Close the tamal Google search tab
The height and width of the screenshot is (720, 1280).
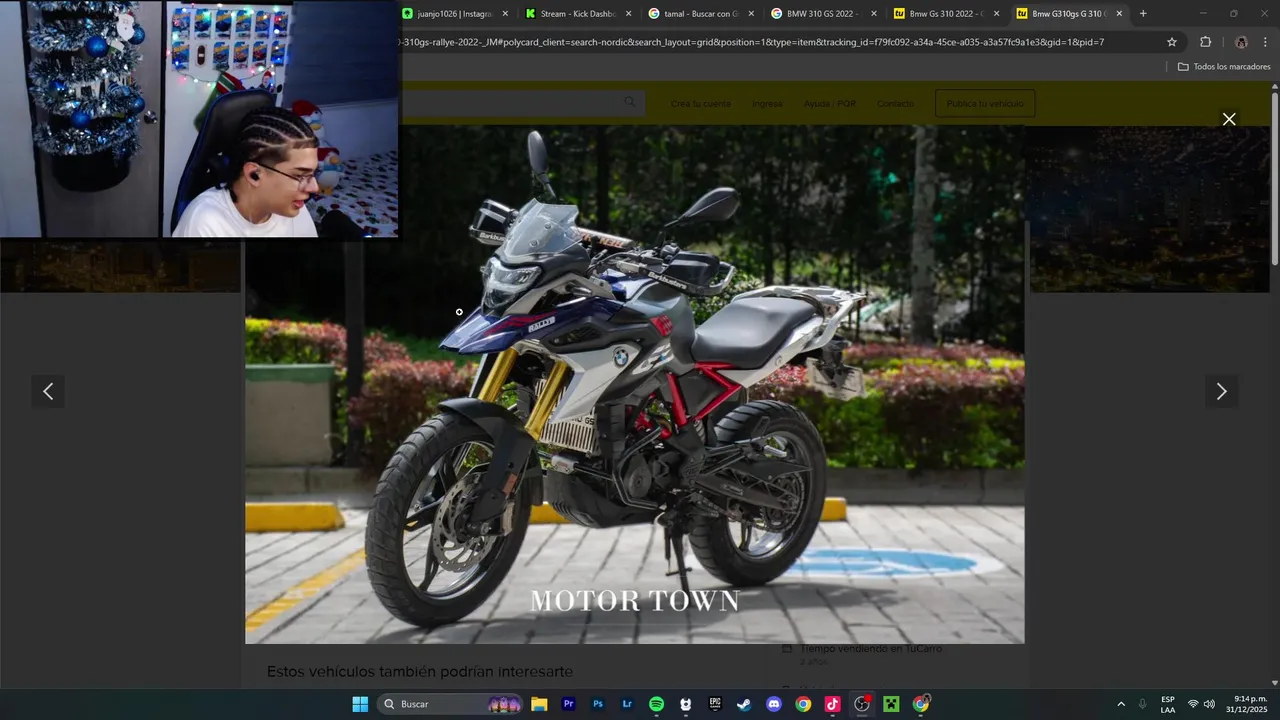pos(751,14)
